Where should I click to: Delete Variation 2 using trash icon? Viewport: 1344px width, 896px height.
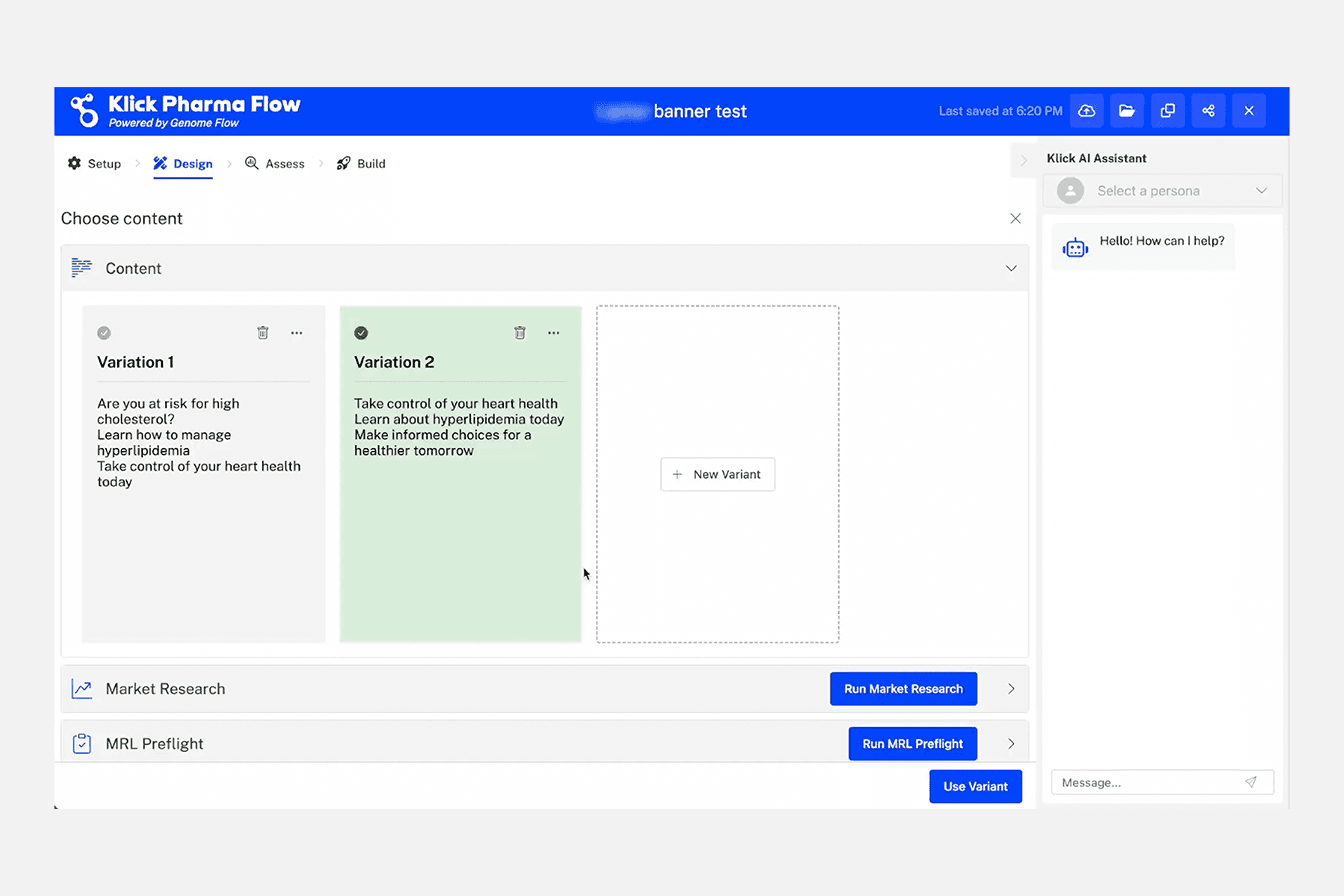(x=520, y=333)
